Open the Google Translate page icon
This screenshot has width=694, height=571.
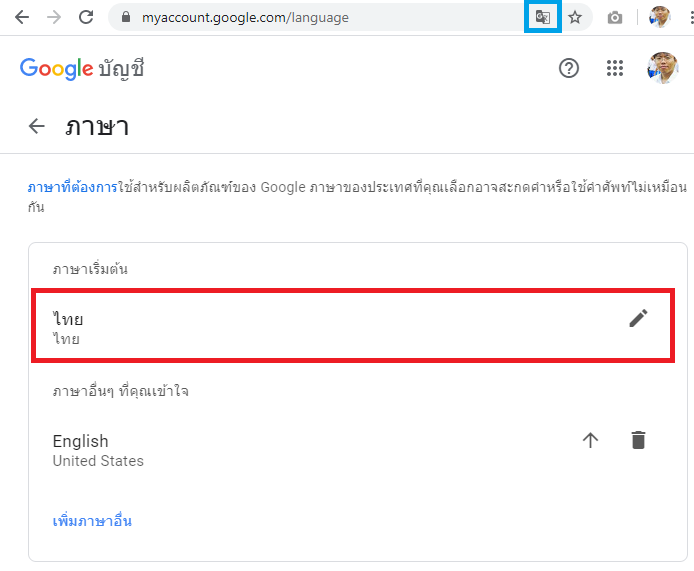(x=543, y=17)
